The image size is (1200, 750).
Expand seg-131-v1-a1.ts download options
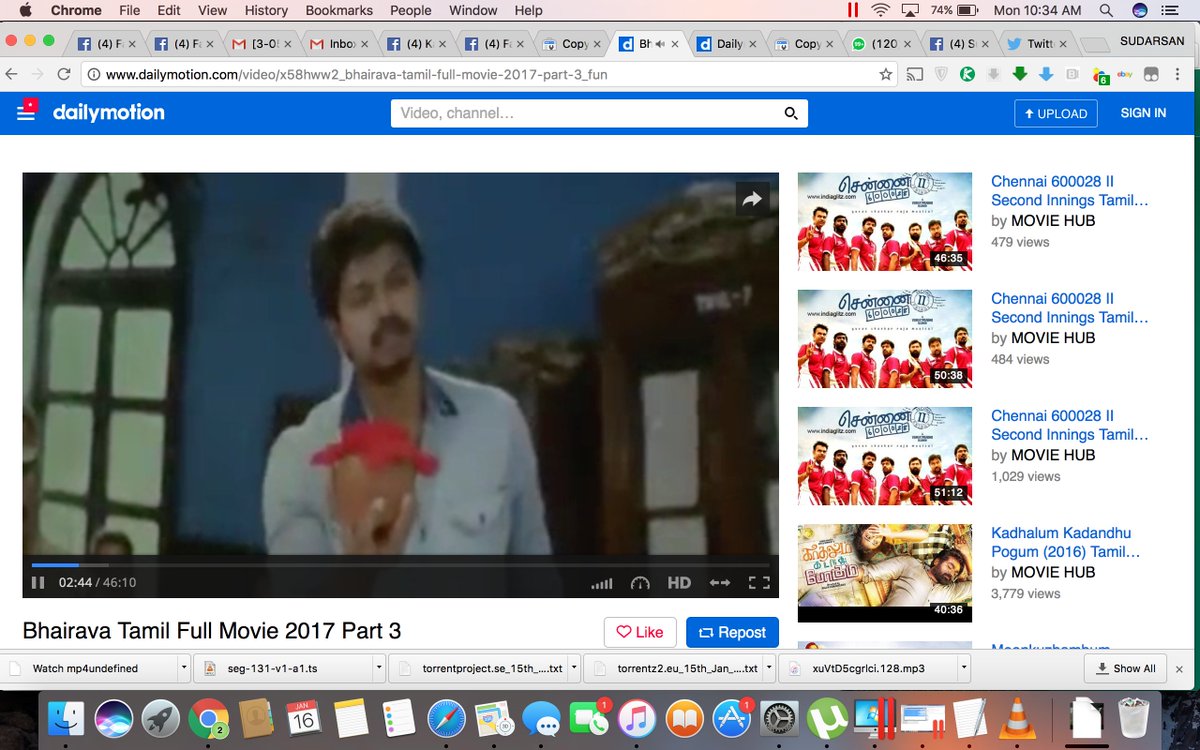(379, 668)
